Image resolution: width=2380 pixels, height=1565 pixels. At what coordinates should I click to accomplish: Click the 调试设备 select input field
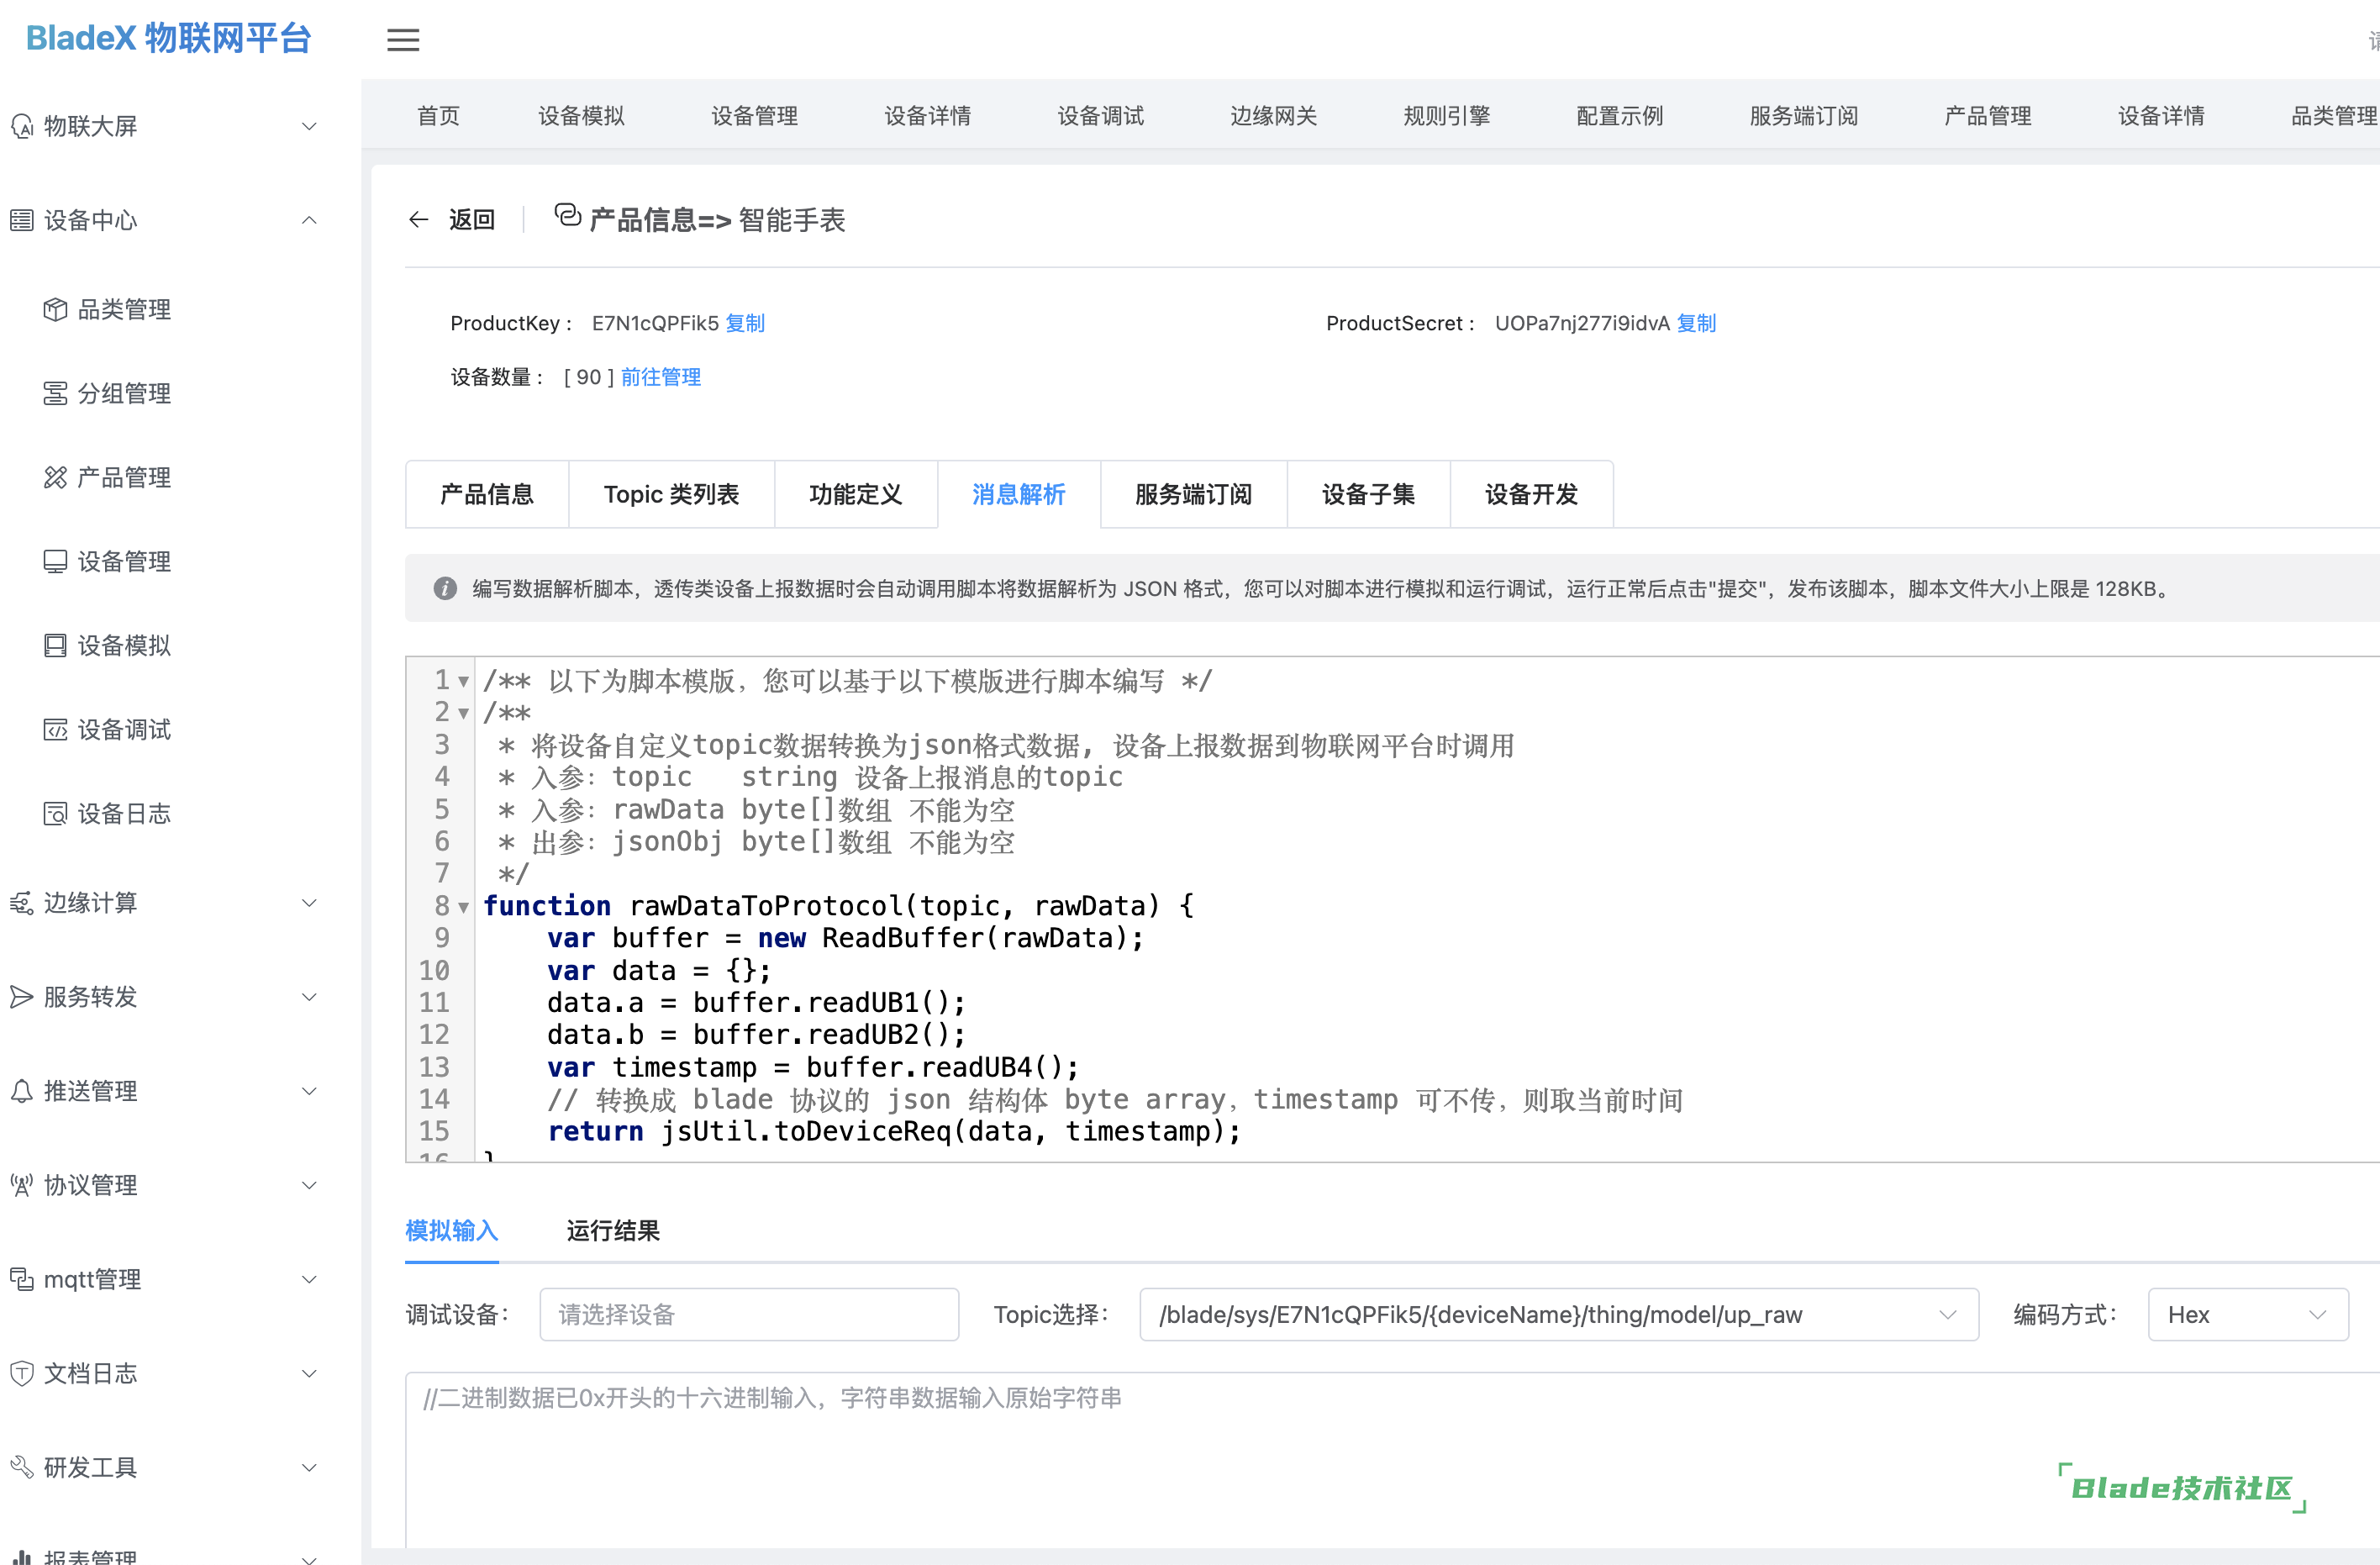[748, 1314]
